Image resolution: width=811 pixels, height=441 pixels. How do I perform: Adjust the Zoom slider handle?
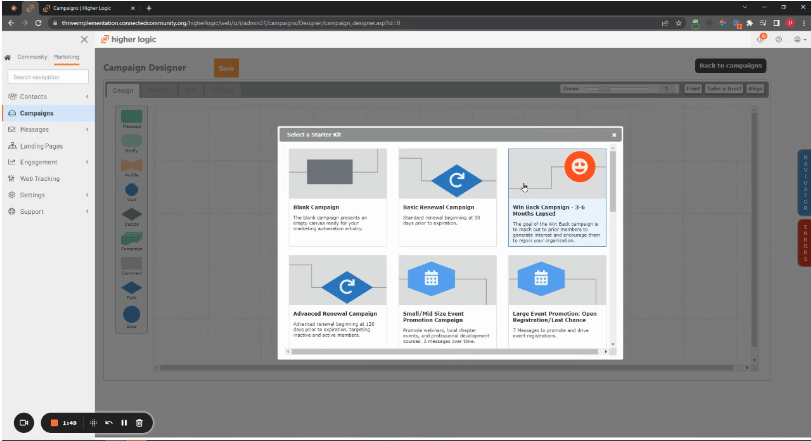coord(603,90)
